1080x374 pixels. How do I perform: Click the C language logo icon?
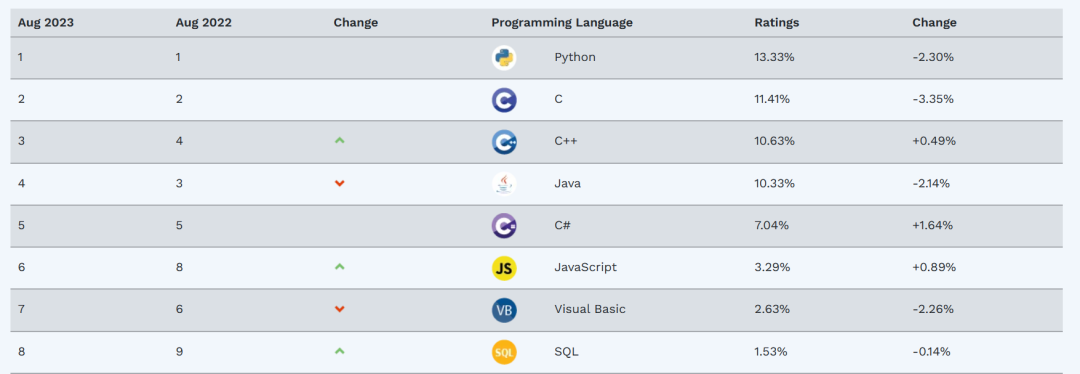(504, 99)
